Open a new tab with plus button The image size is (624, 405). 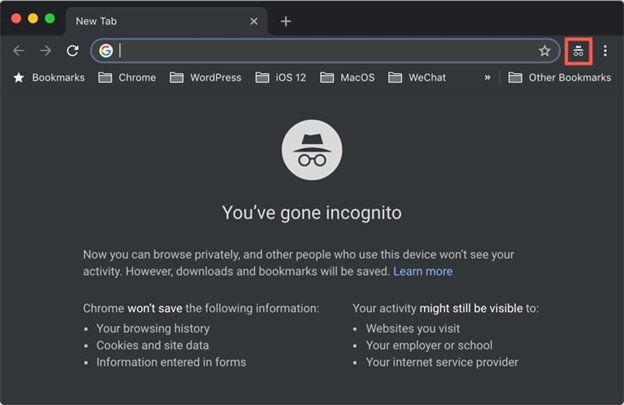[286, 21]
